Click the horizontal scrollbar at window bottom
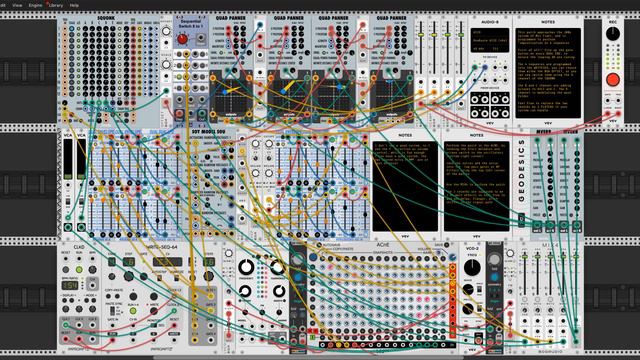The width and height of the screenshot is (640, 360). tap(308, 358)
